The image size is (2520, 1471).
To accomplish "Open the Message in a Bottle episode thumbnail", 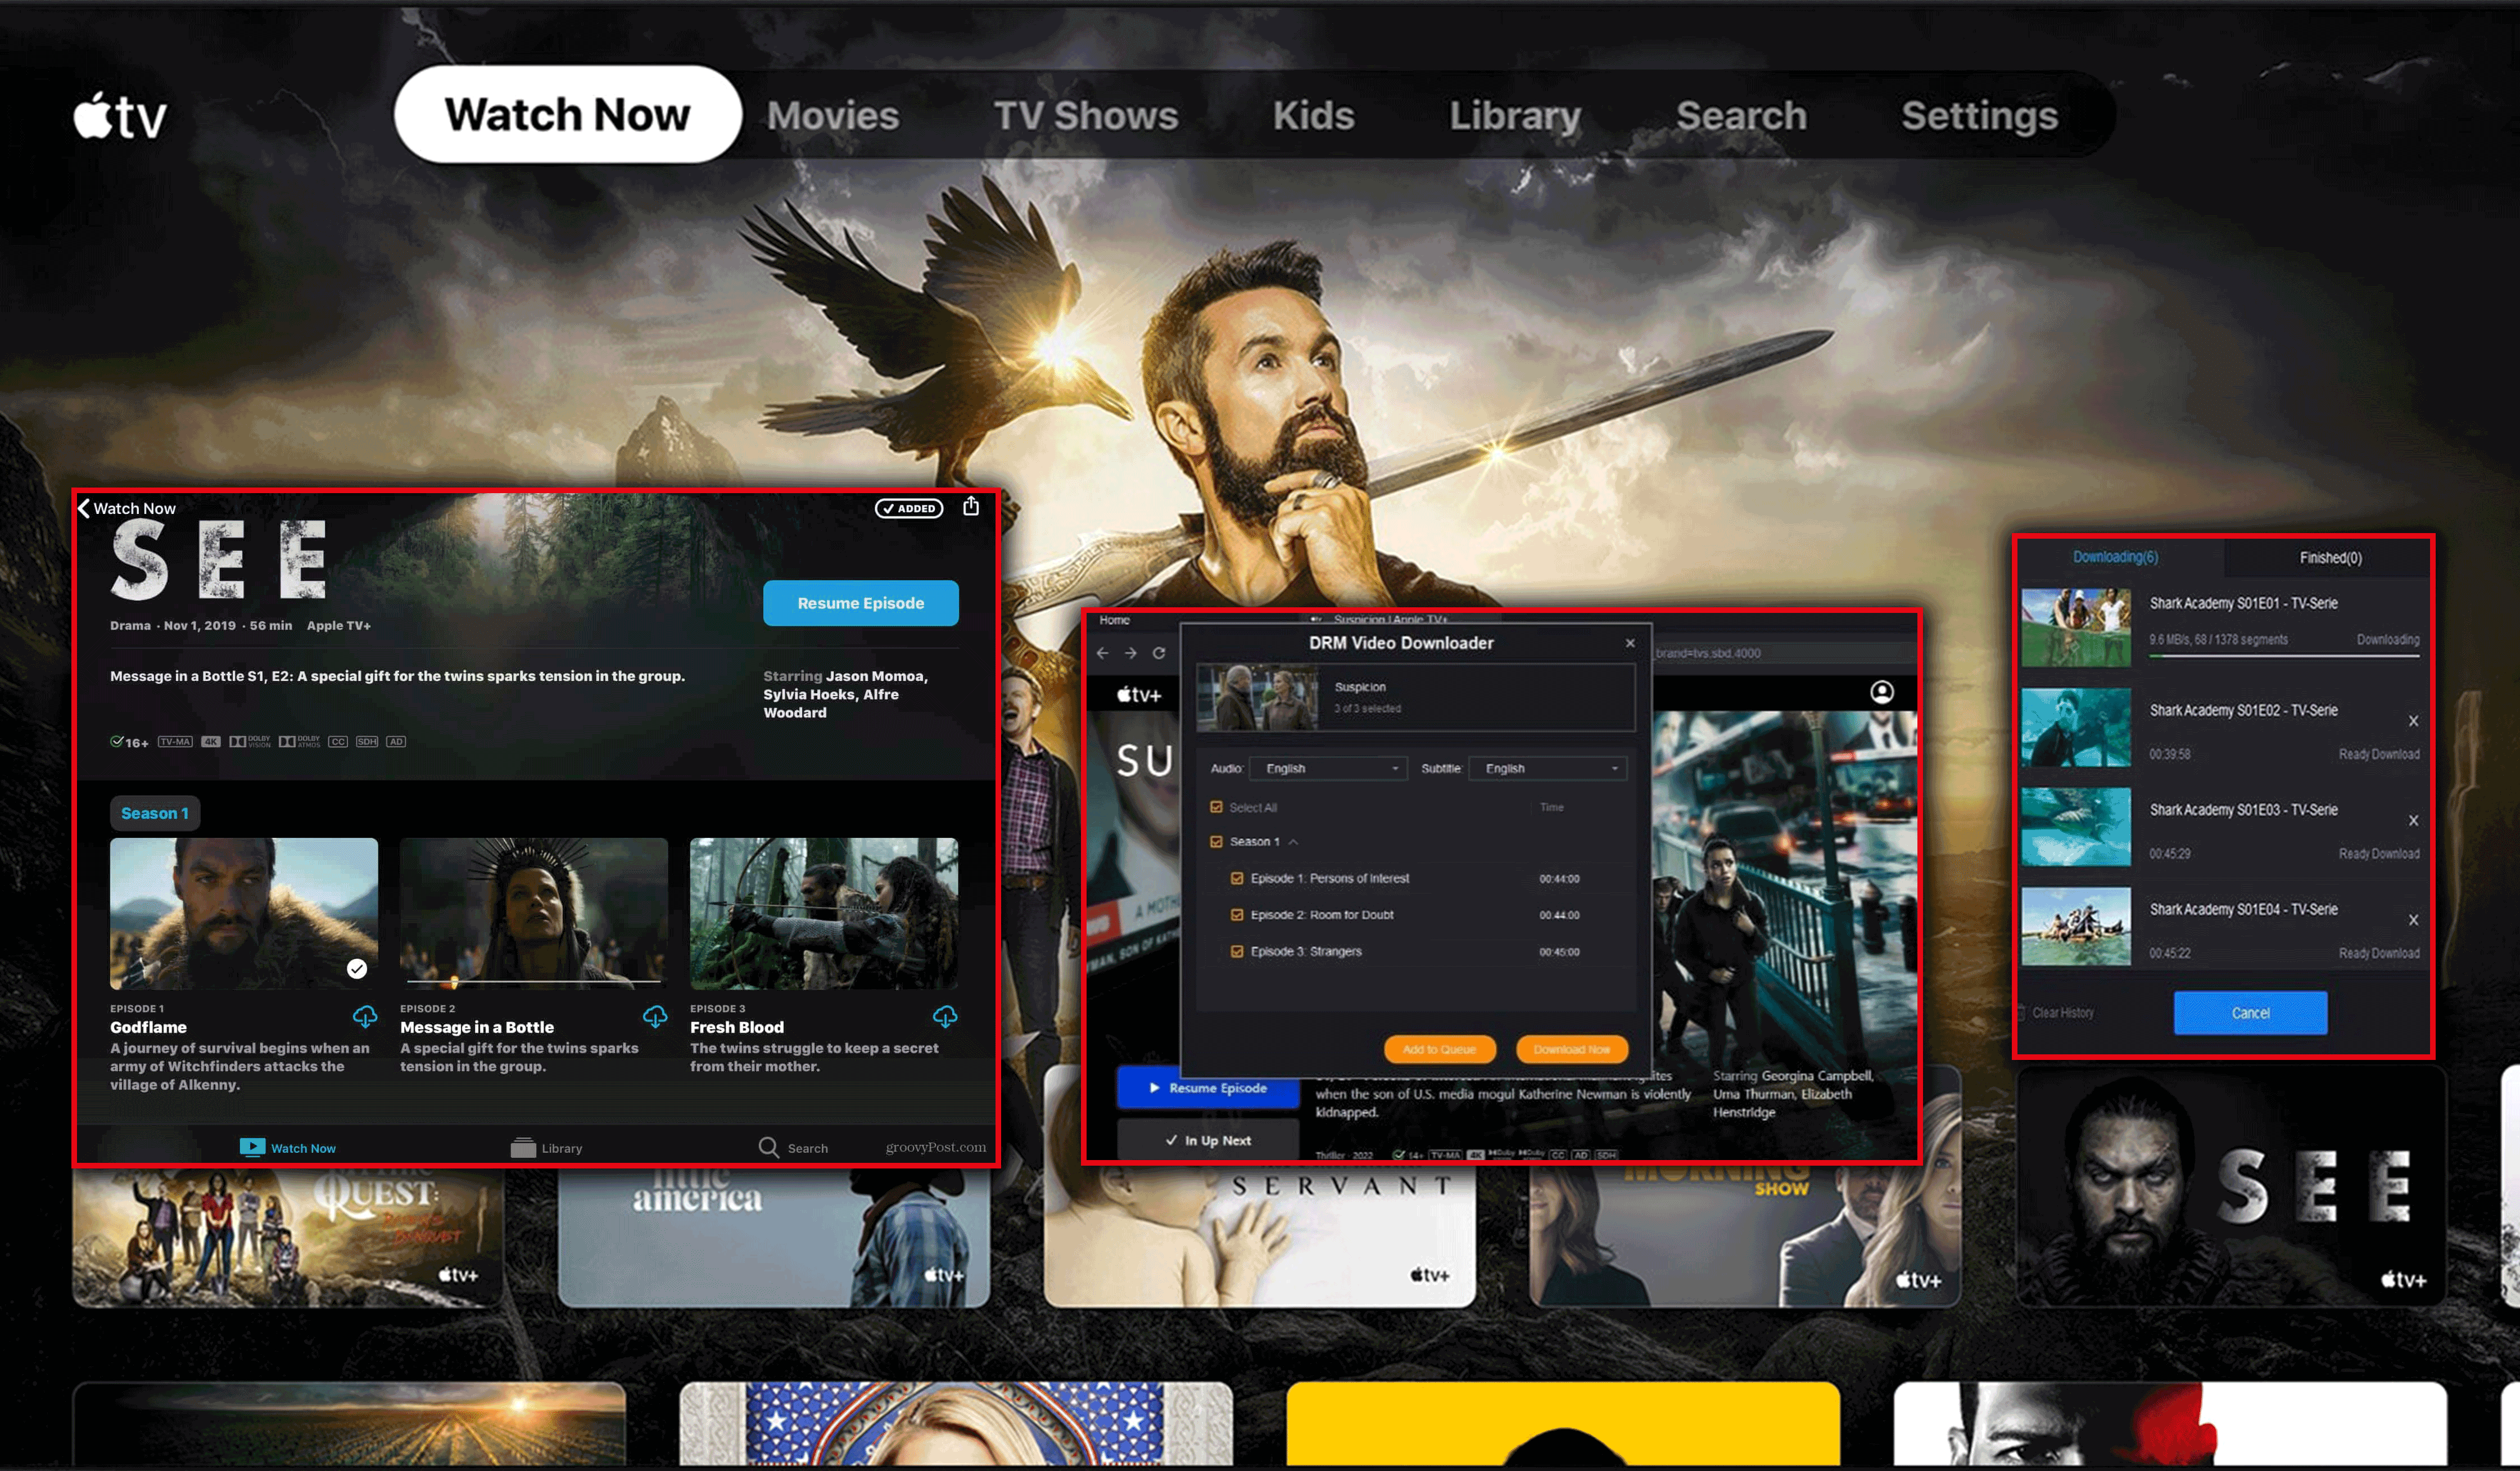I will 533,913.
